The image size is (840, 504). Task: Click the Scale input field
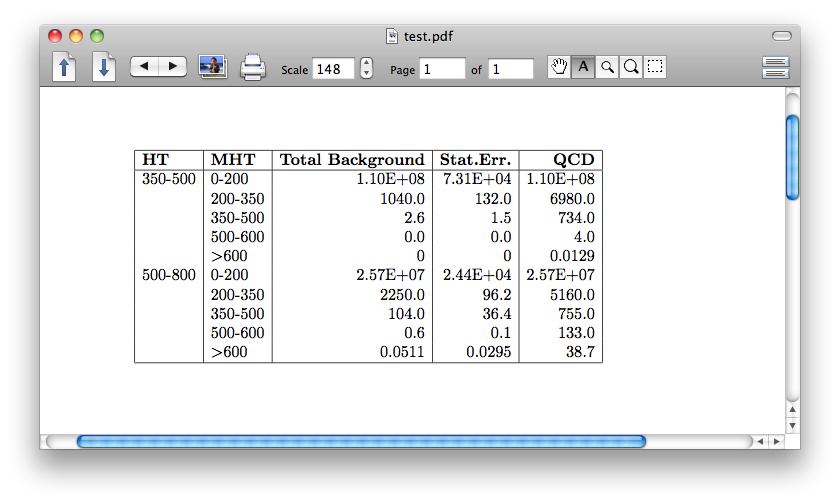333,69
